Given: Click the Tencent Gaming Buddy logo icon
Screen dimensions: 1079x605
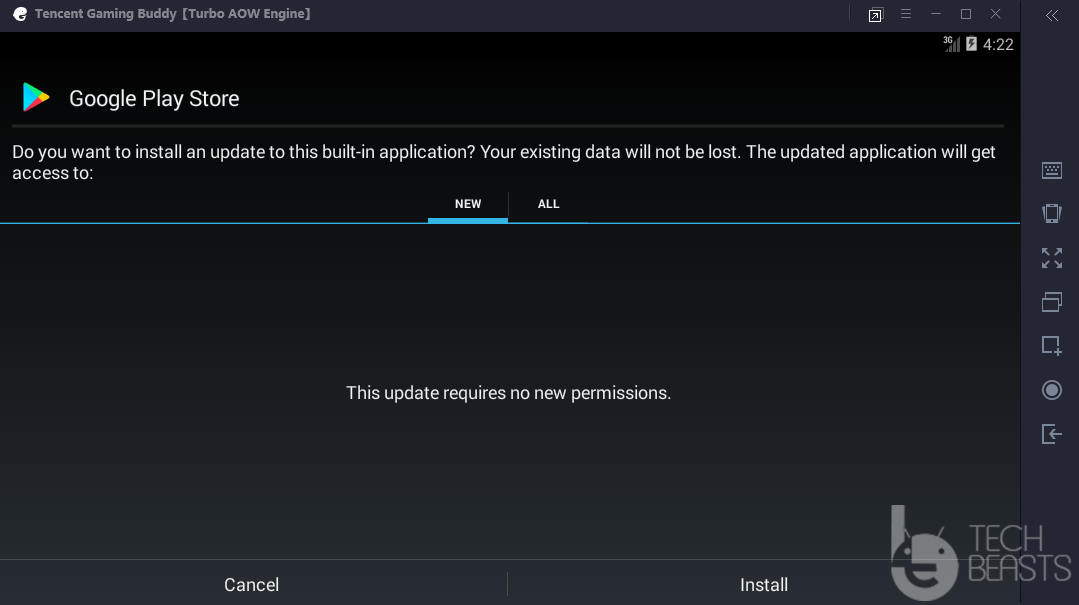Looking at the screenshot, I should (20, 14).
